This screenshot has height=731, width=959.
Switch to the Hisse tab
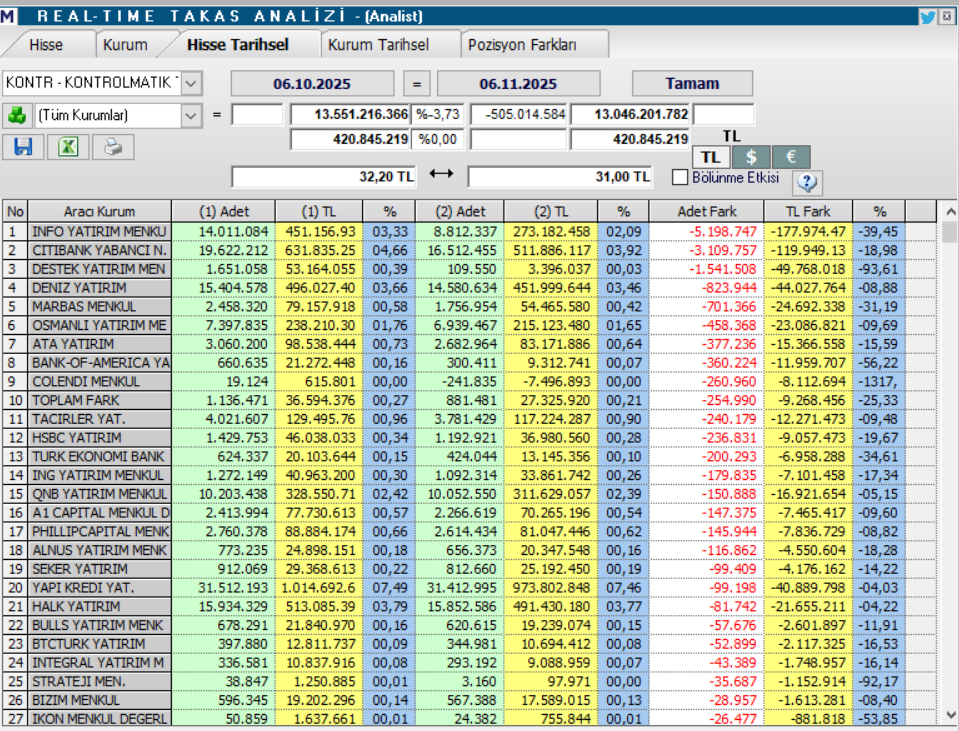[46, 45]
